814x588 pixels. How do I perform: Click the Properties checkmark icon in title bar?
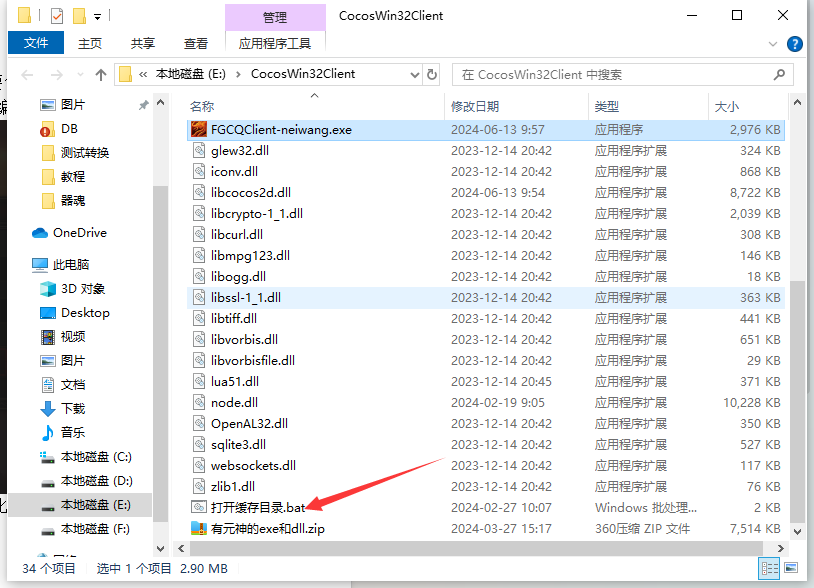(56, 16)
